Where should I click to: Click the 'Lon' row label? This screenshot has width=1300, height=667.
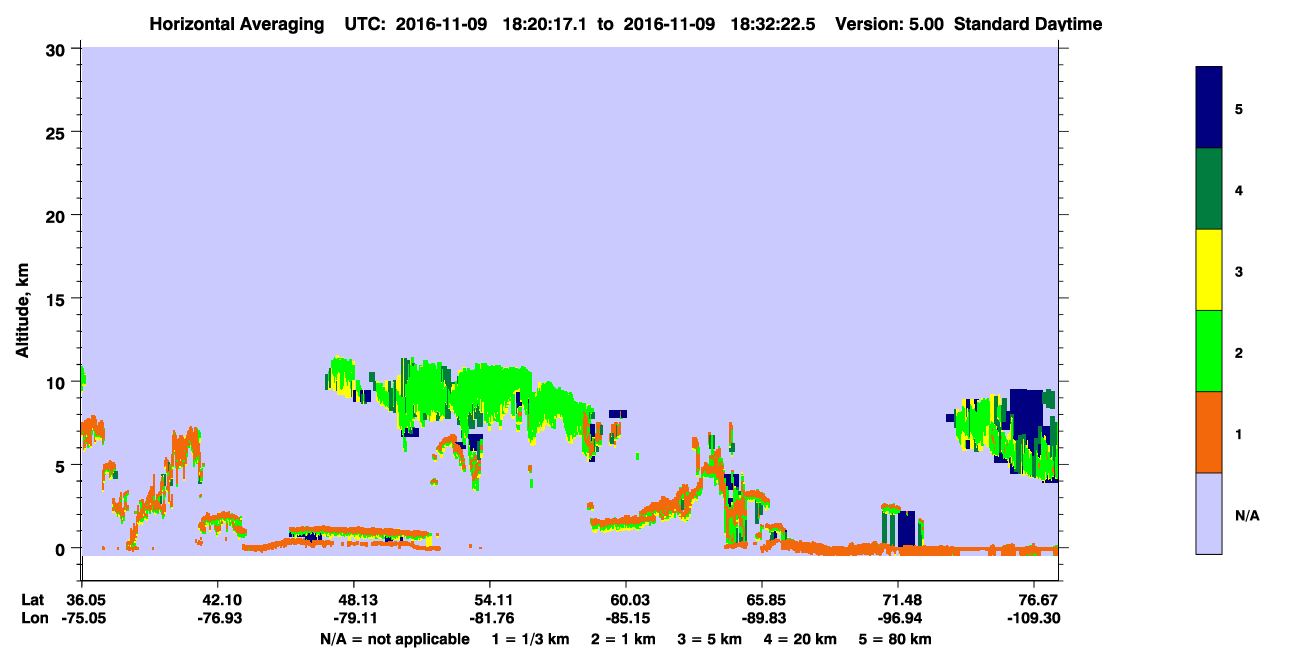[33, 618]
